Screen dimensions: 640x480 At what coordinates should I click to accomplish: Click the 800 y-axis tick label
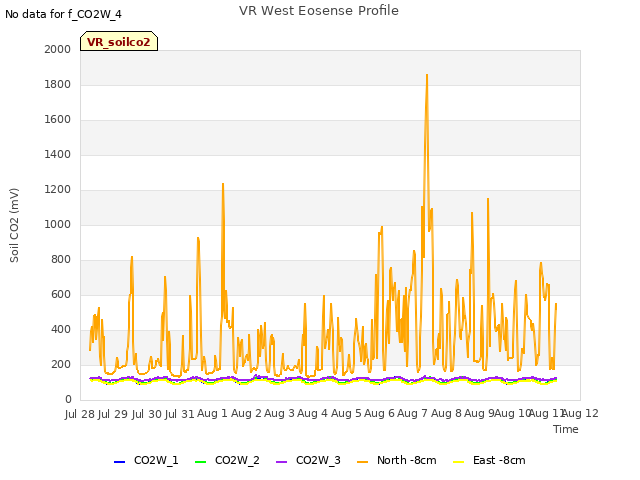click(x=61, y=260)
